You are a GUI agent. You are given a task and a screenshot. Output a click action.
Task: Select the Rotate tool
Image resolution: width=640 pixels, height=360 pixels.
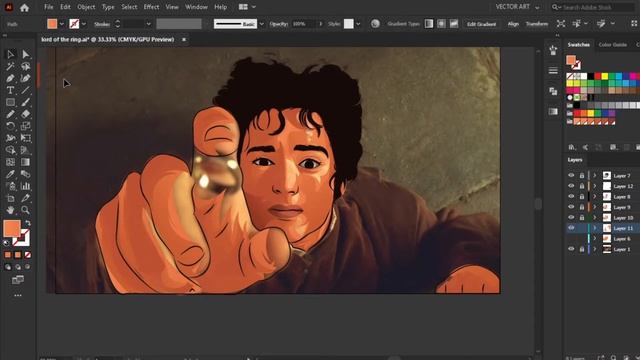[10, 126]
